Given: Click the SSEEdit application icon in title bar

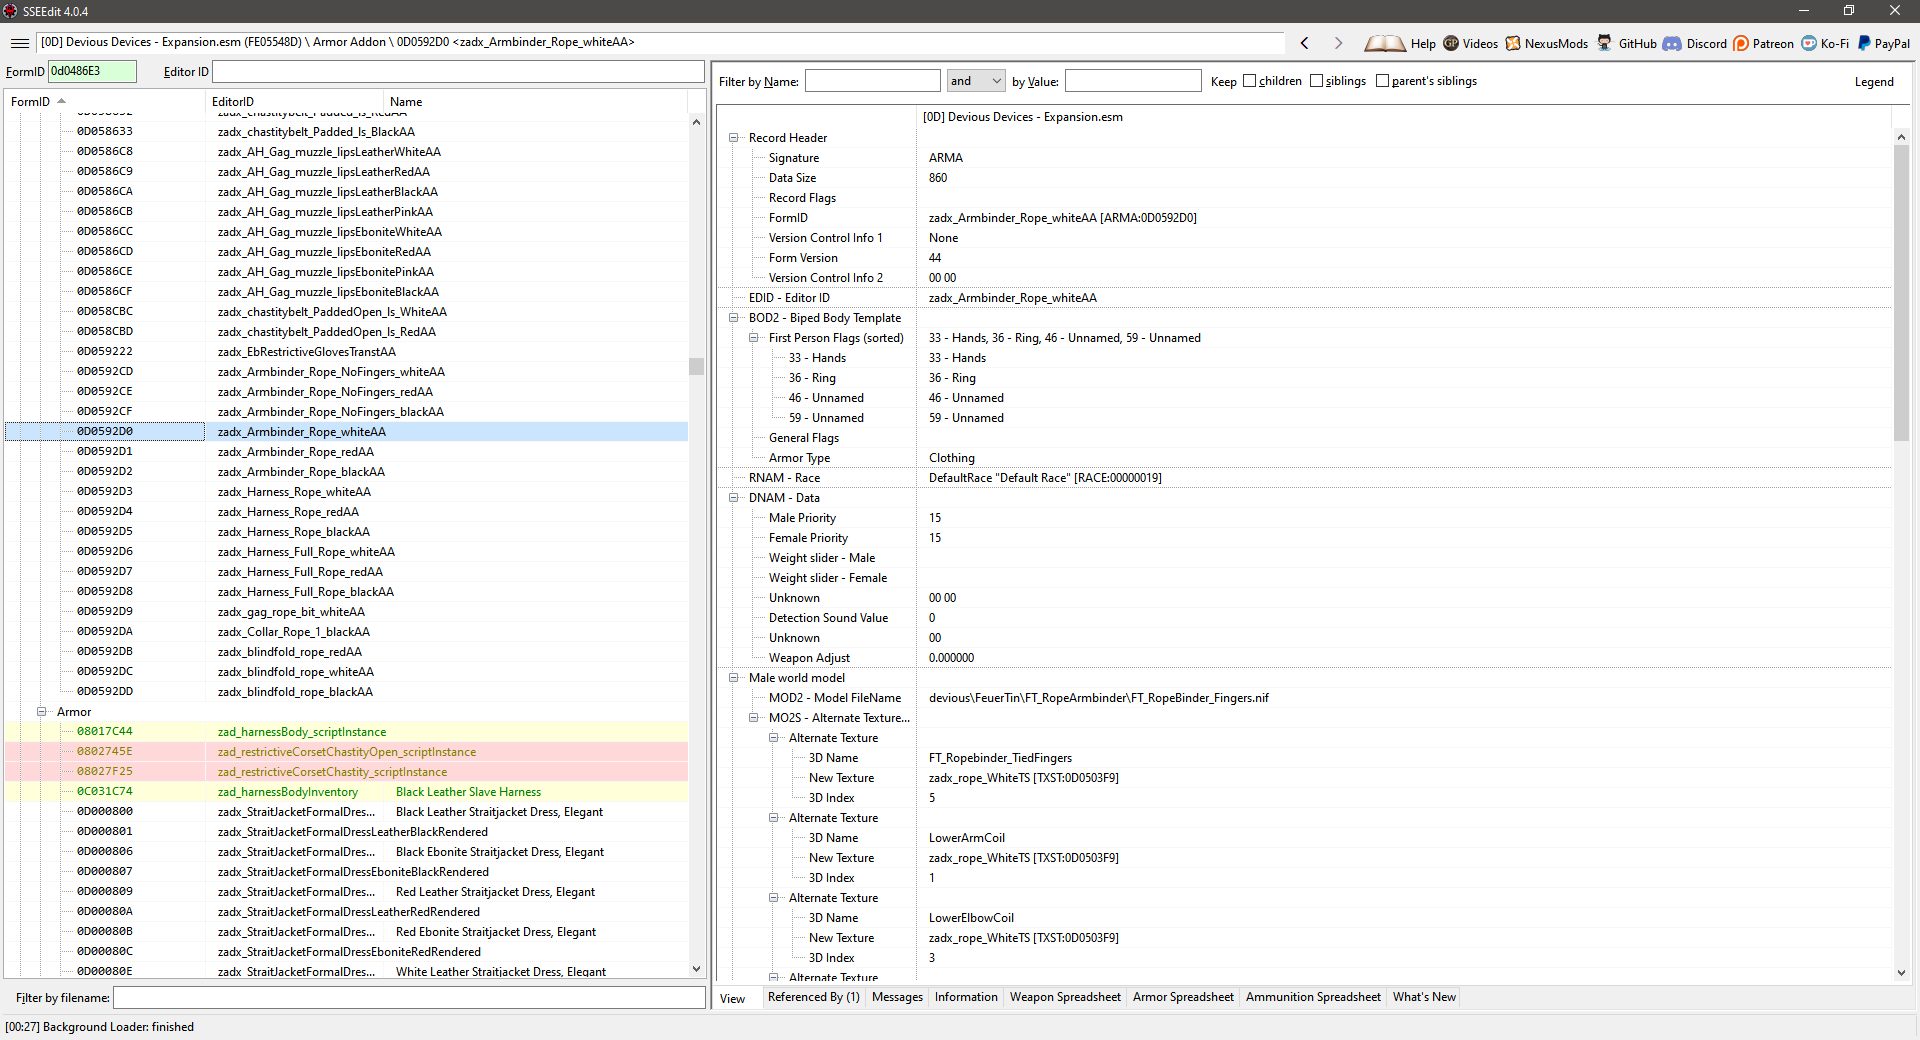Looking at the screenshot, I should pyautogui.click(x=10, y=11).
